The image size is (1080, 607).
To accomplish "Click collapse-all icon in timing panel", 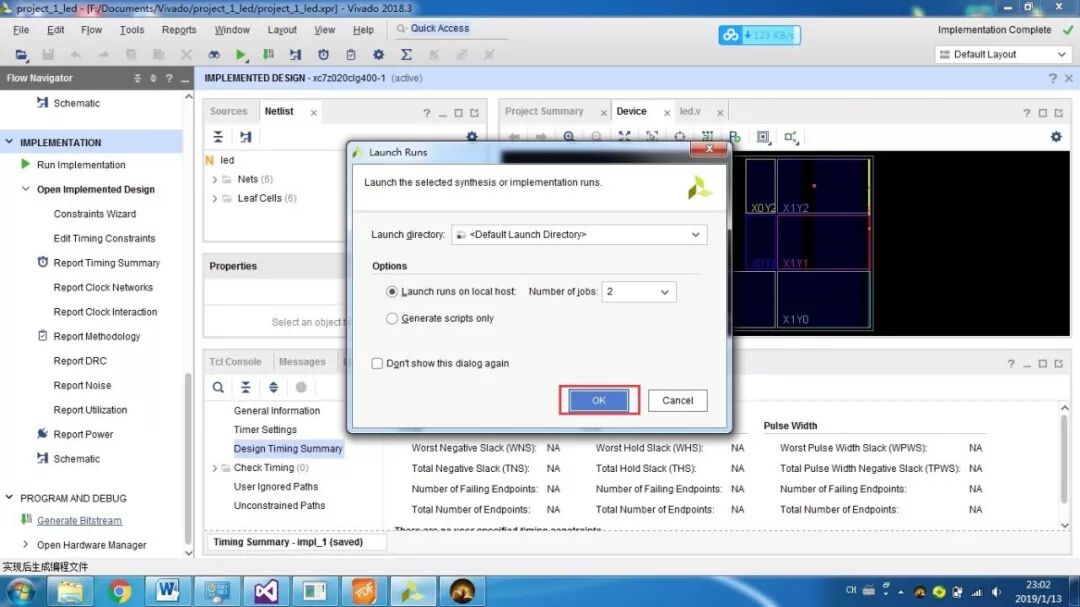I will [245, 387].
